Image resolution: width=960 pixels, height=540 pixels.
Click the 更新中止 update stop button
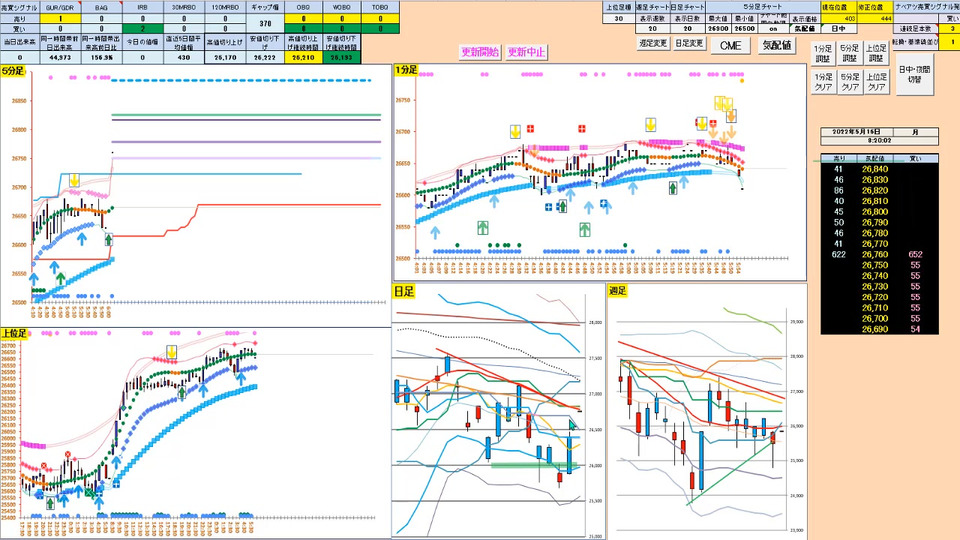coord(527,52)
